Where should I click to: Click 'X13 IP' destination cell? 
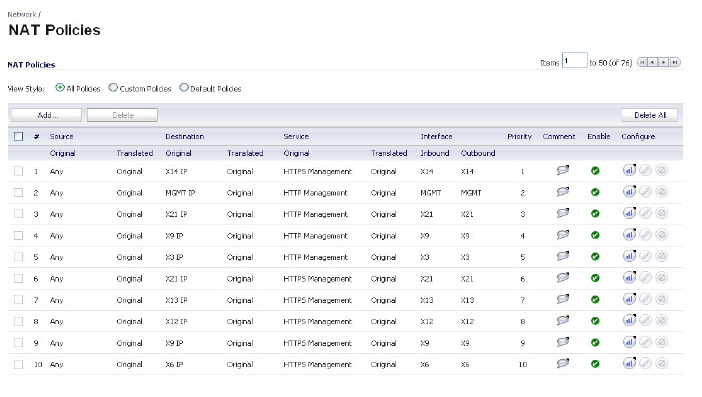point(176,300)
